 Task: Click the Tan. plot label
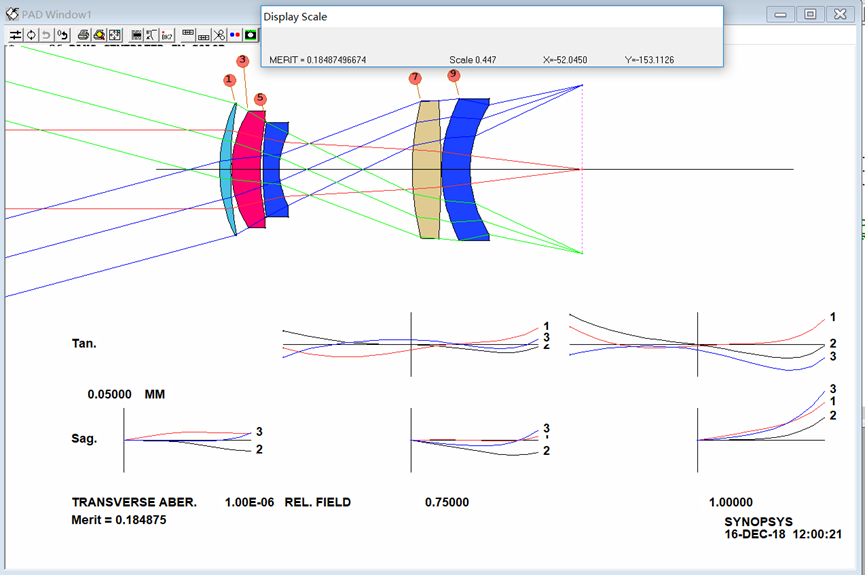(84, 344)
